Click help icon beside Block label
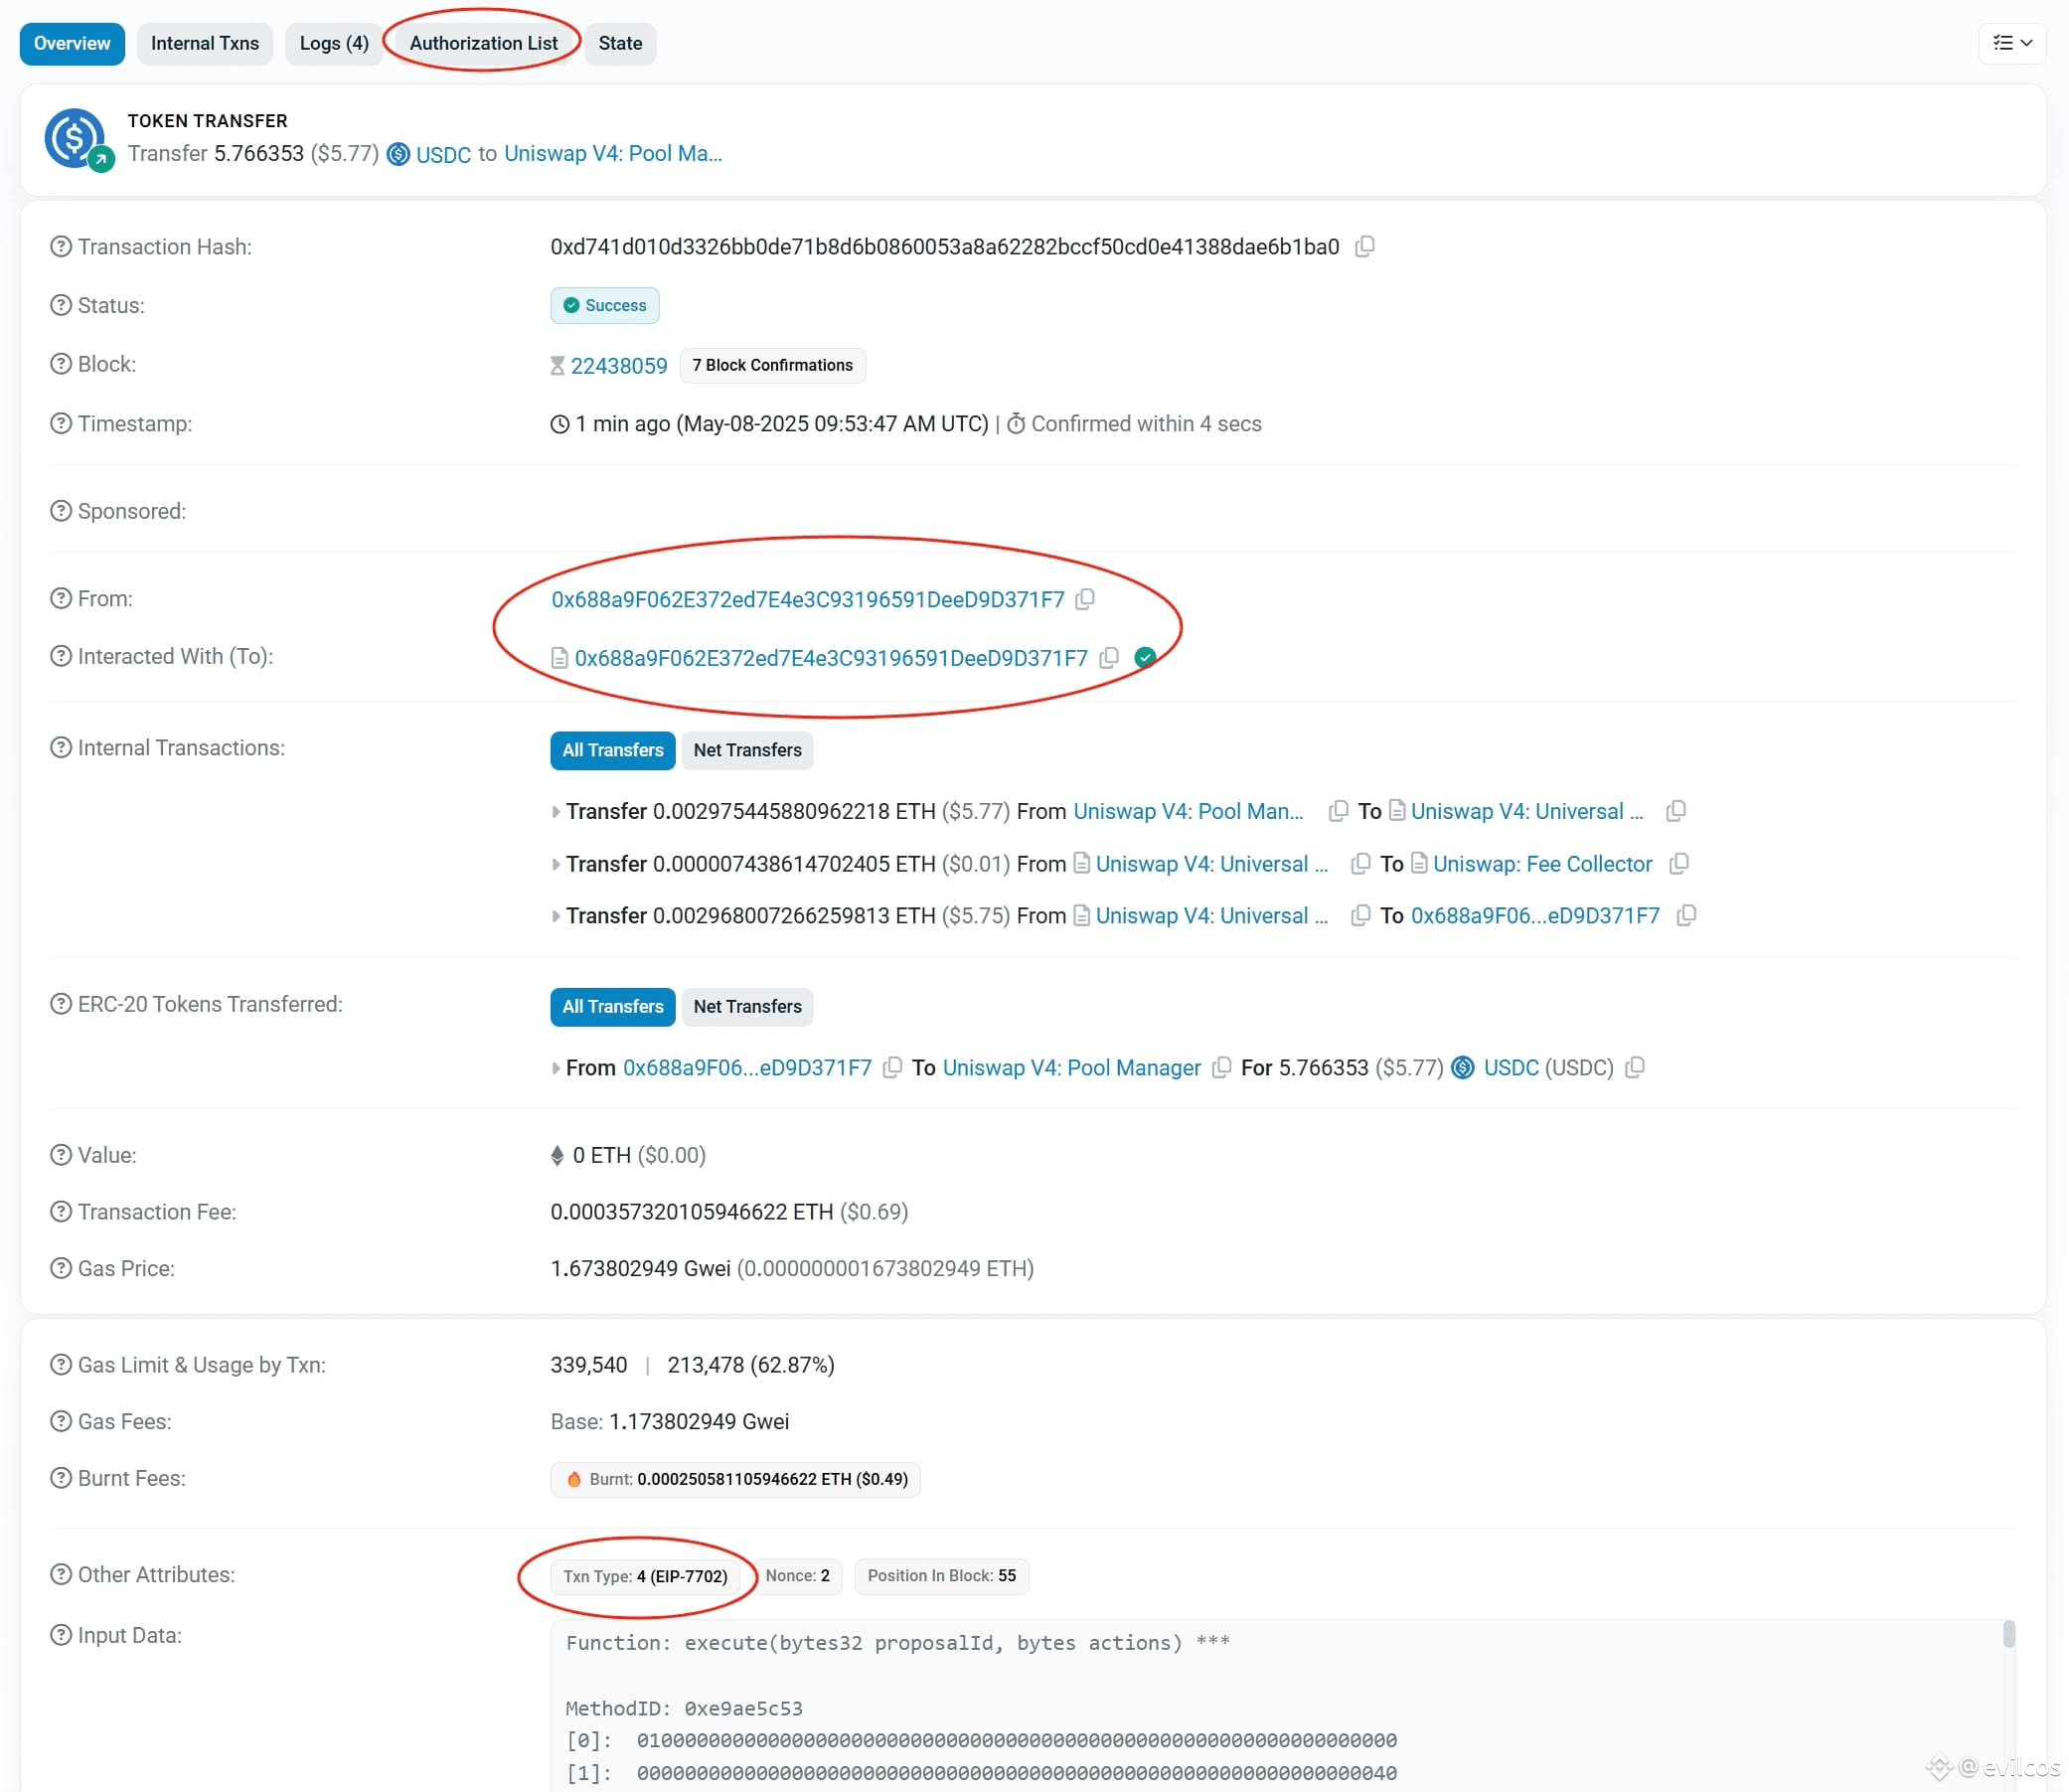Viewport: 2069px width, 1792px height. pos(61,364)
